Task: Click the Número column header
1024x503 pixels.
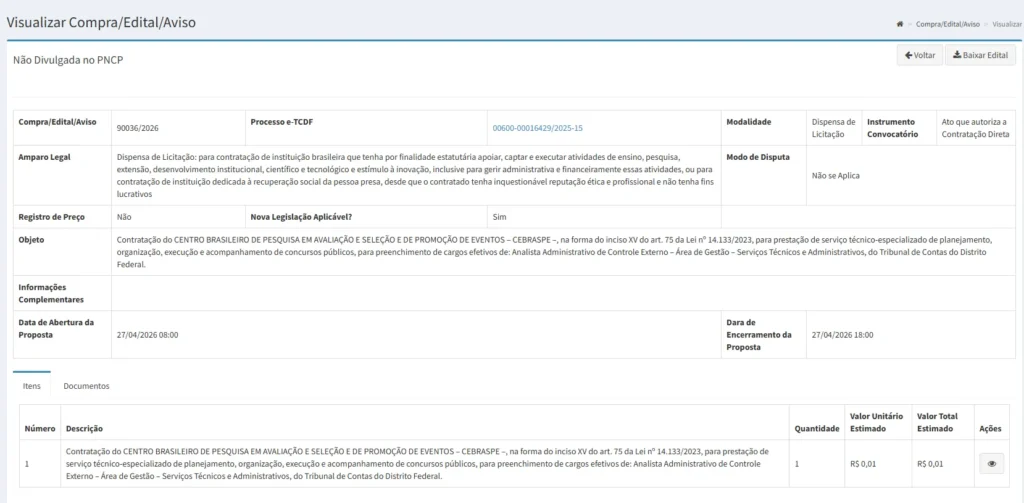Action: (x=40, y=429)
